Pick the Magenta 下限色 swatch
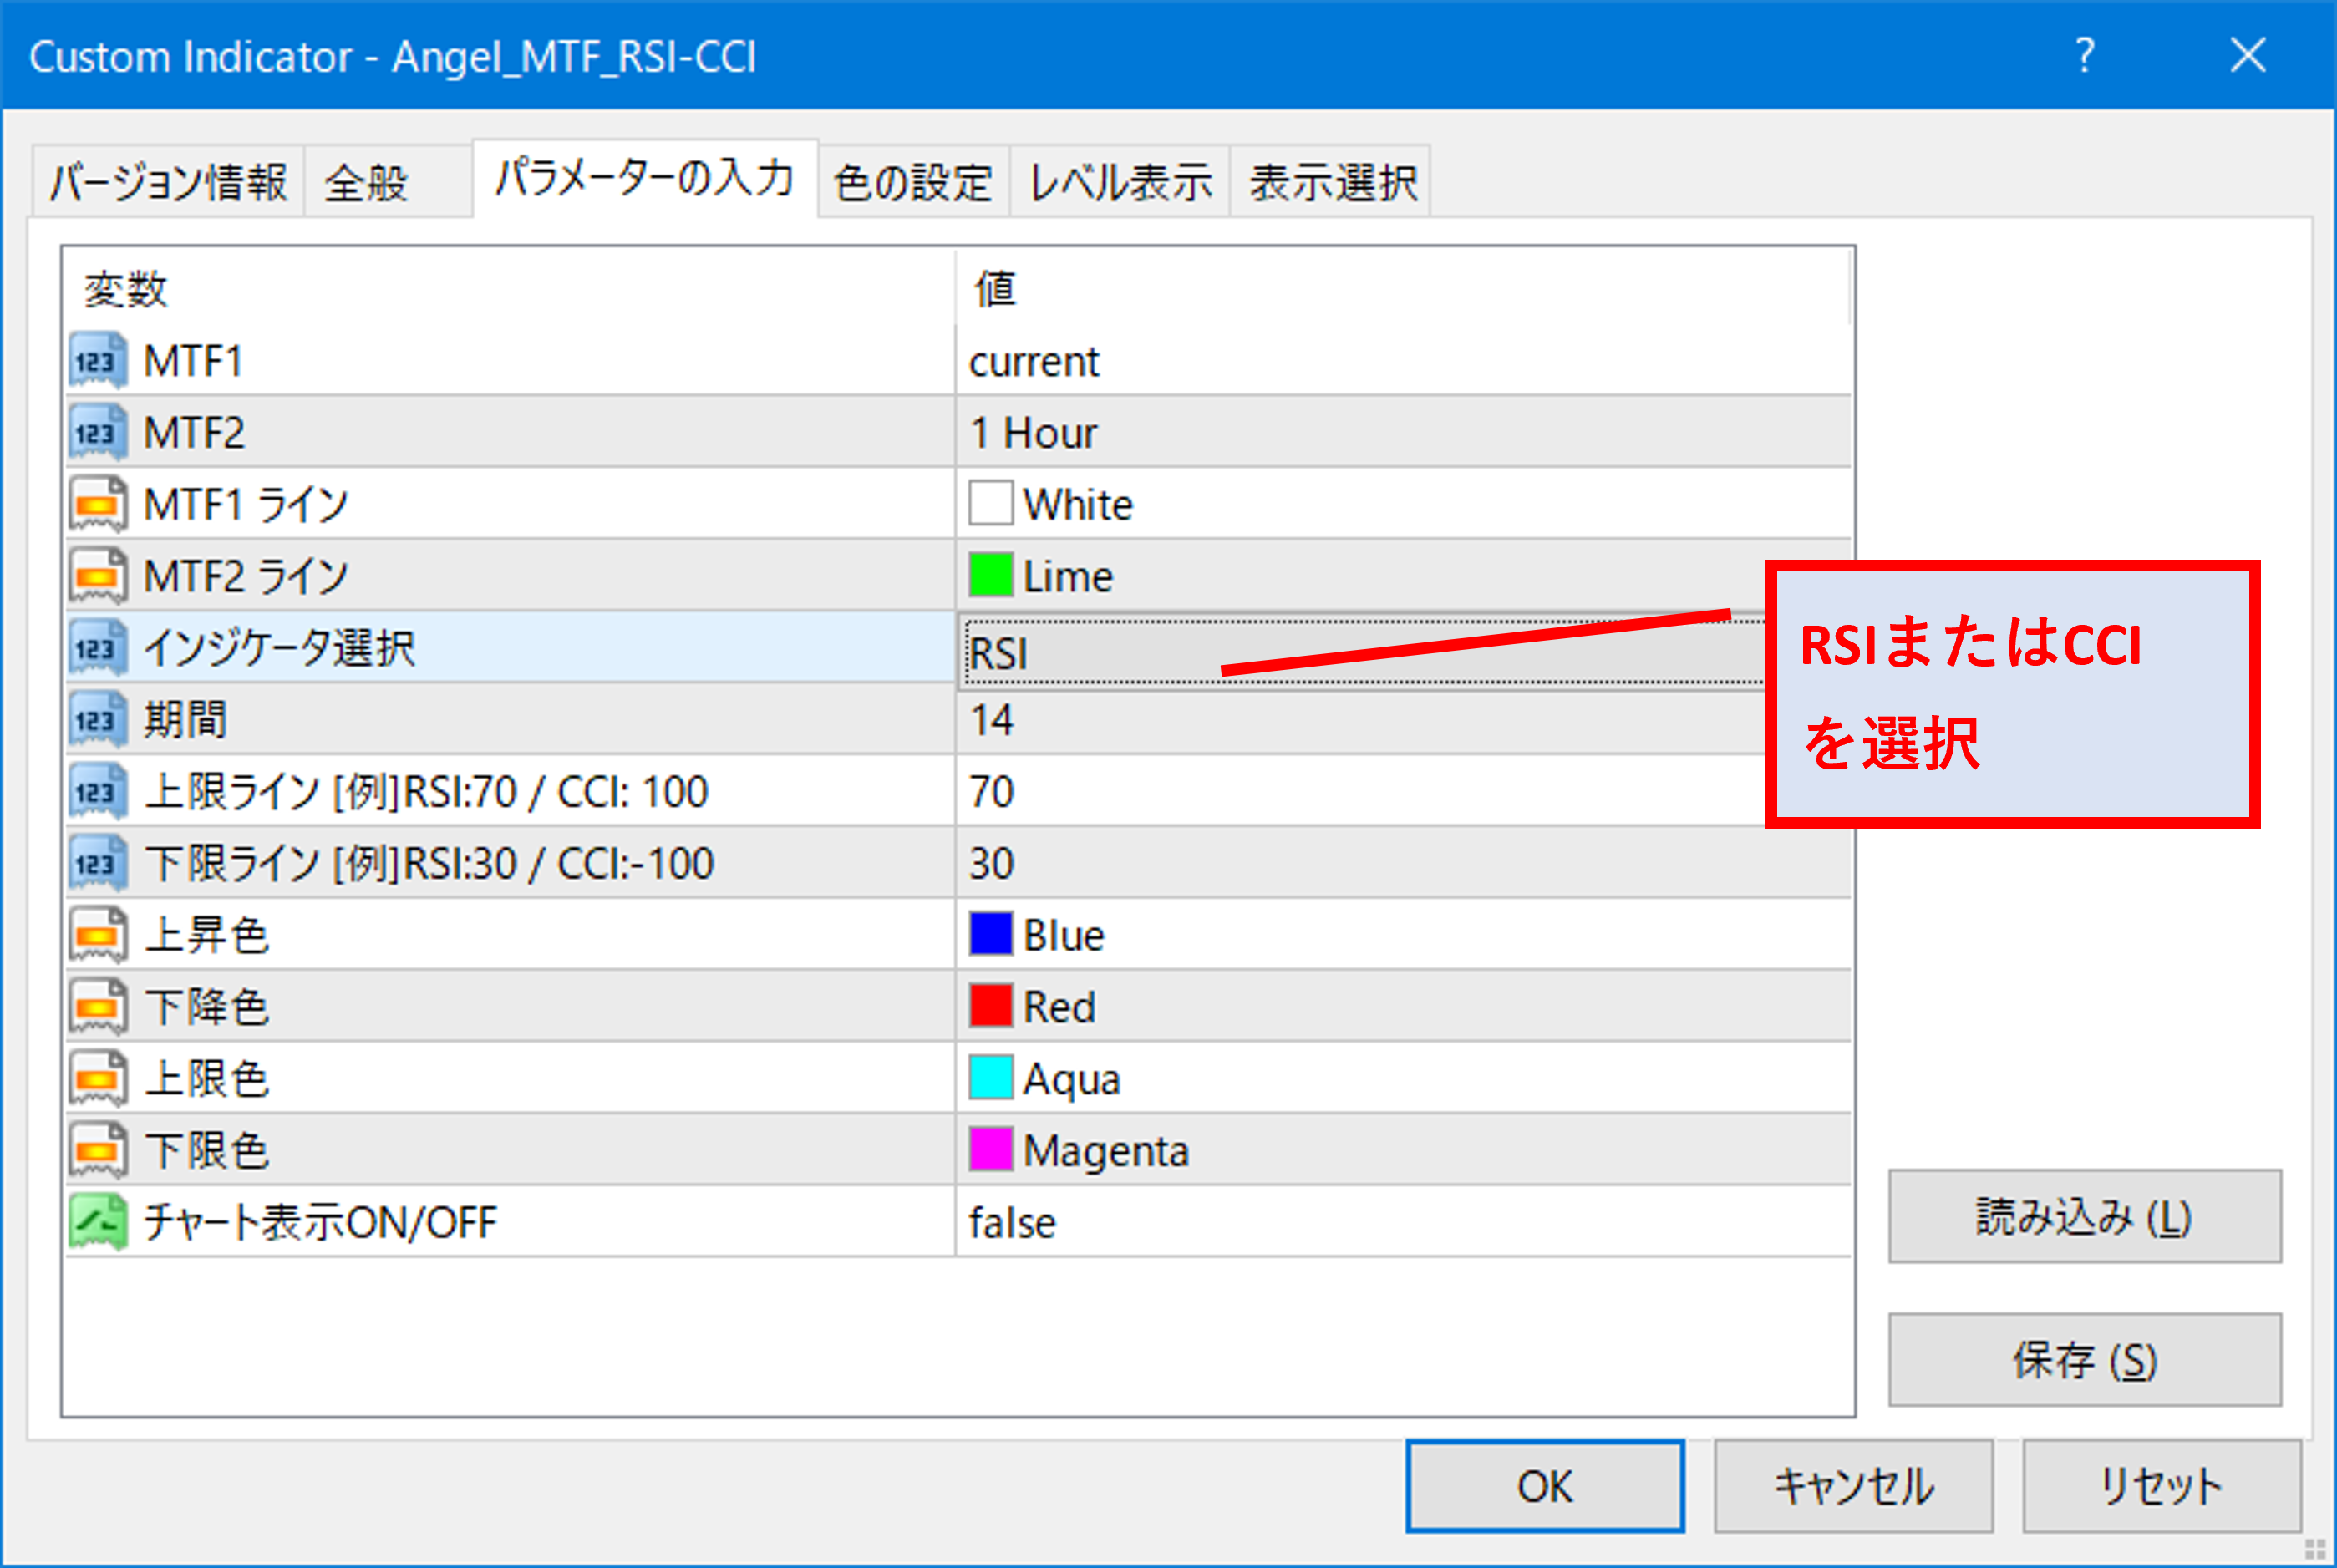Image resolution: width=2337 pixels, height=1568 pixels. pos(990,1150)
